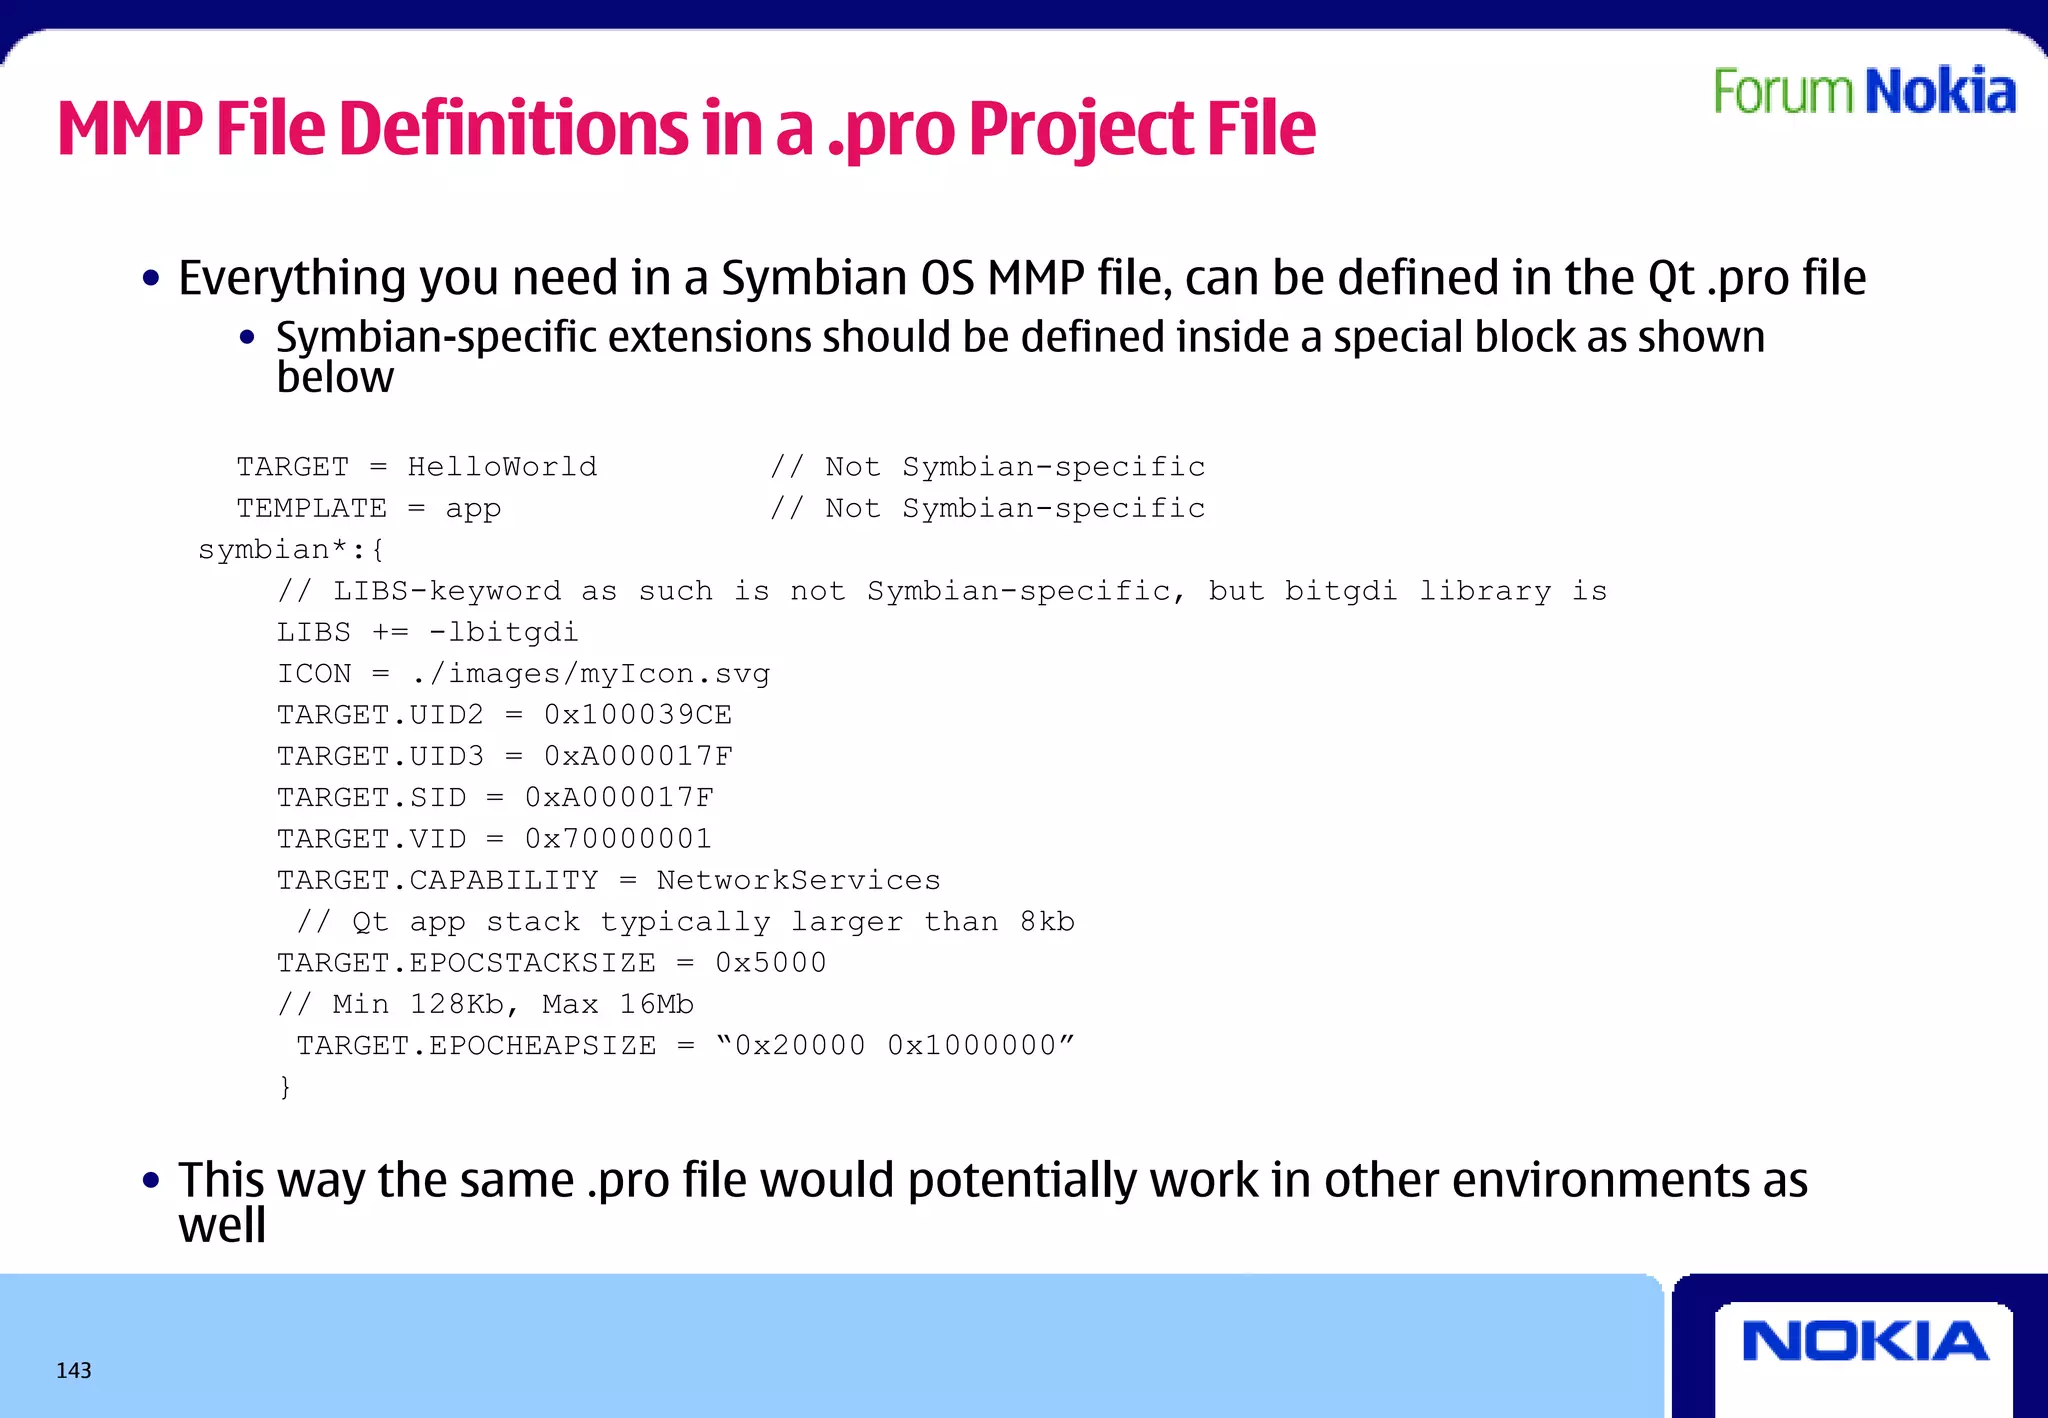Click the closing brace '}' of symbian block
This screenshot has width=2048, height=1418.
(x=285, y=1086)
